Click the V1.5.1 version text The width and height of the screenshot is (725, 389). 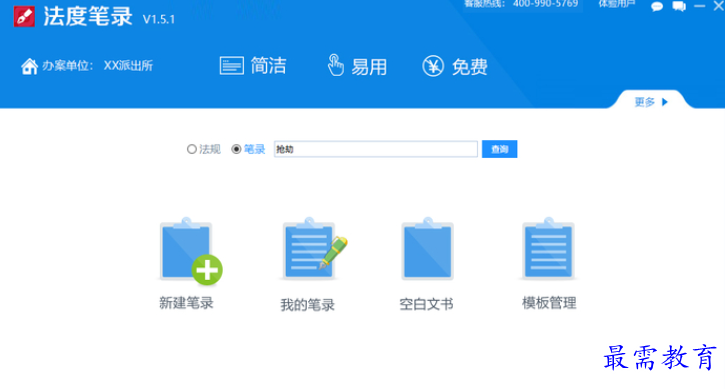[x=159, y=19]
